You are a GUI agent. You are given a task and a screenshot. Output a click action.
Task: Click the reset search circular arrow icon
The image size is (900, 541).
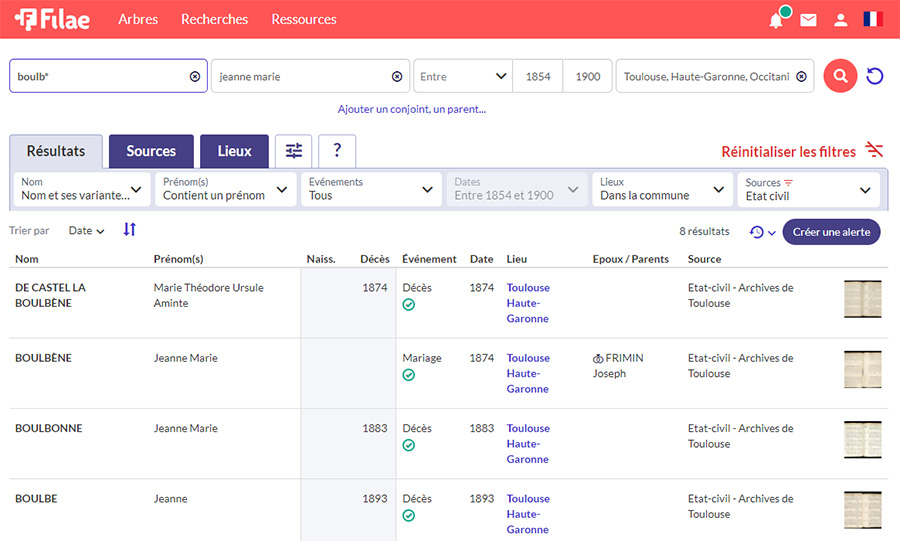click(875, 76)
